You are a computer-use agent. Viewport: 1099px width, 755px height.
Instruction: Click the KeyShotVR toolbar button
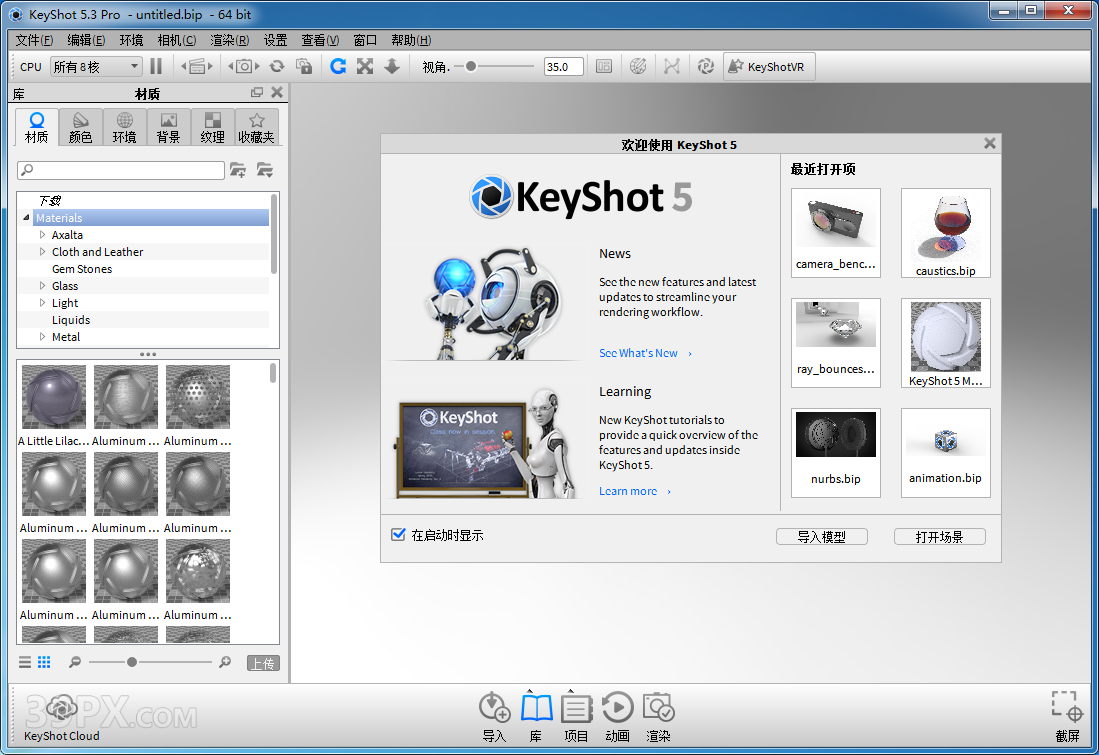pyautogui.click(x=767, y=67)
